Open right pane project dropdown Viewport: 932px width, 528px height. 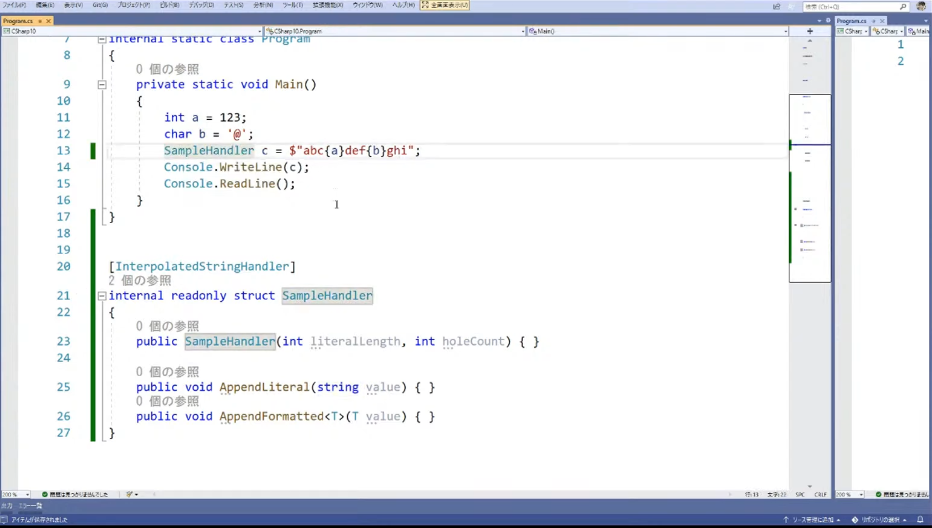point(852,31)
